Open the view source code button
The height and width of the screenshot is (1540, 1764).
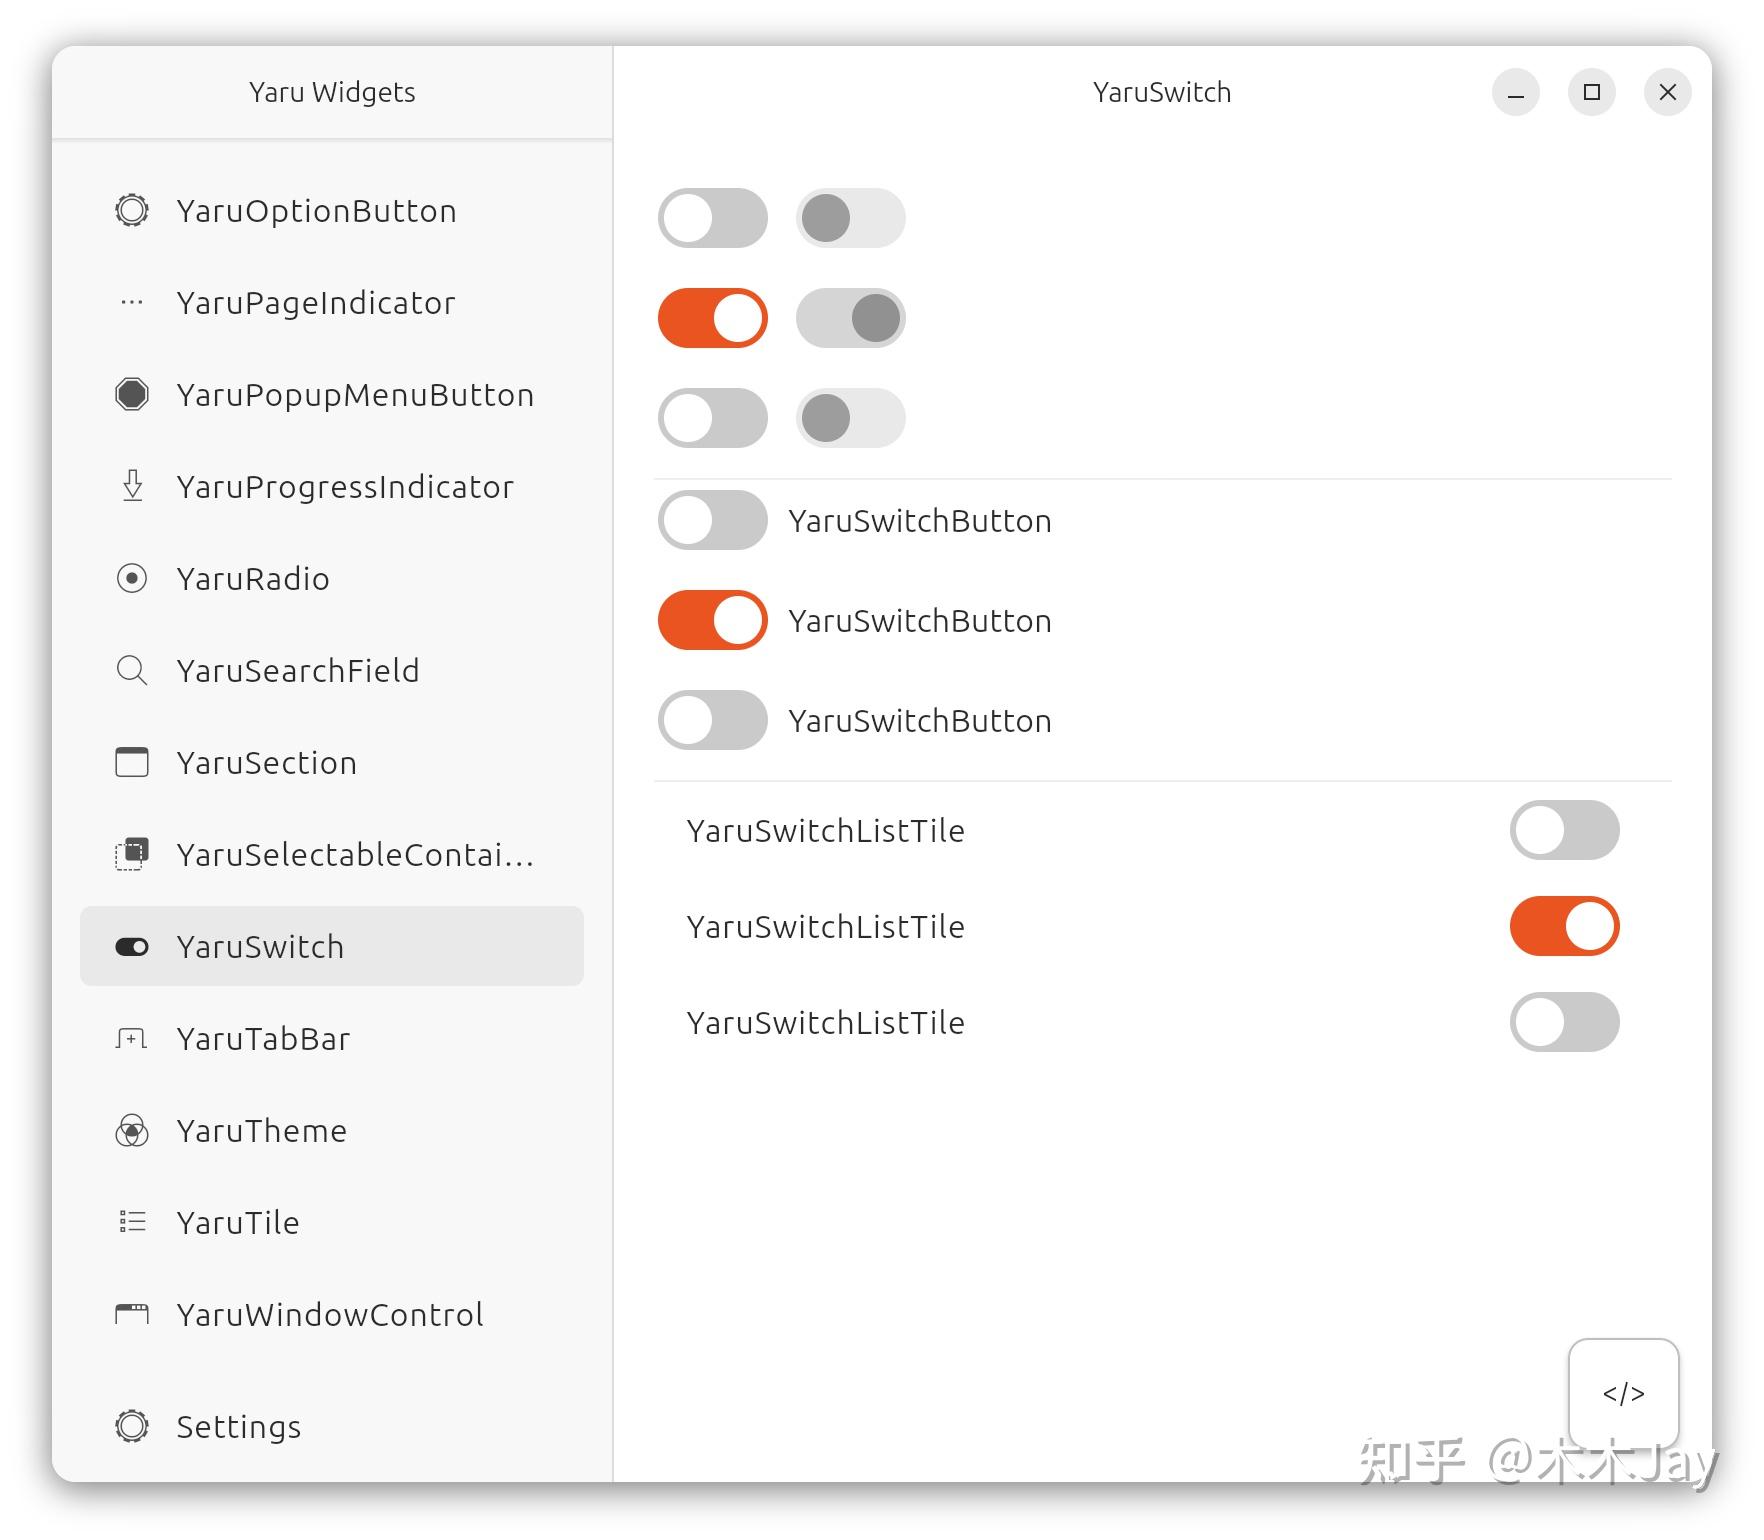[1623, 1393]
